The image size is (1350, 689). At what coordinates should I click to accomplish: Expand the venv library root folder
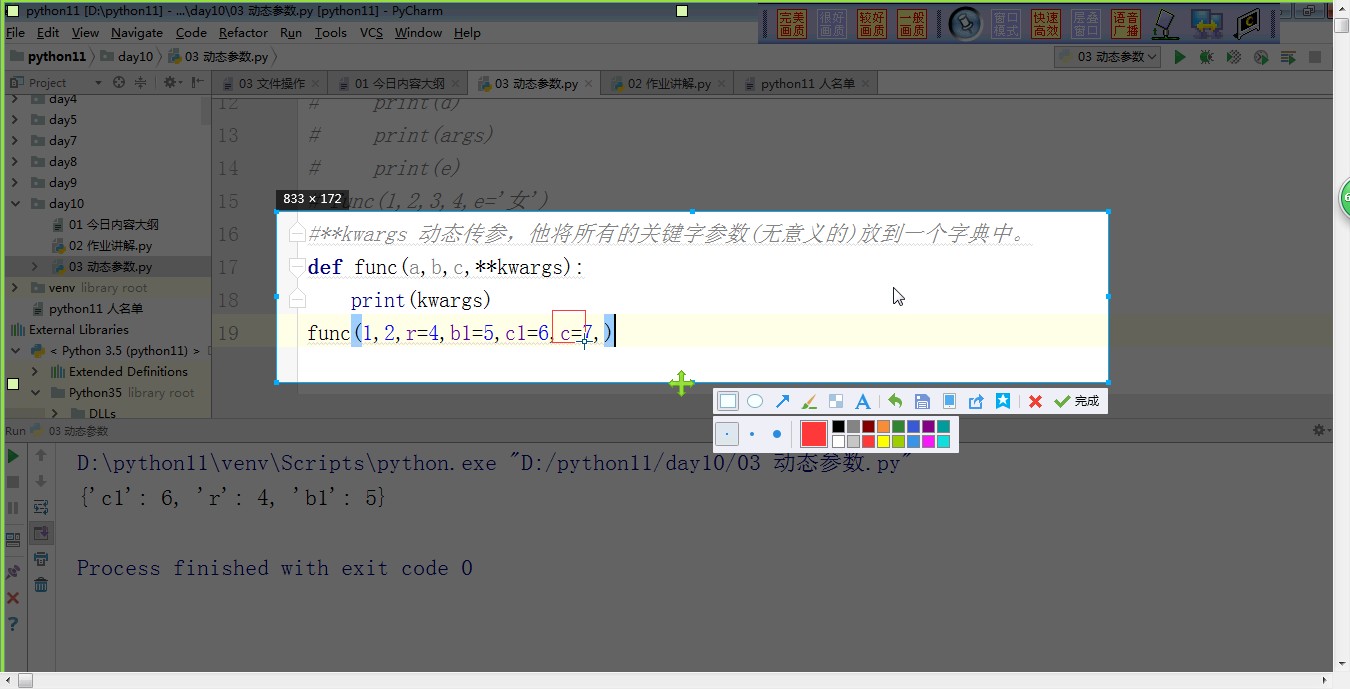(x=14, y=288)
